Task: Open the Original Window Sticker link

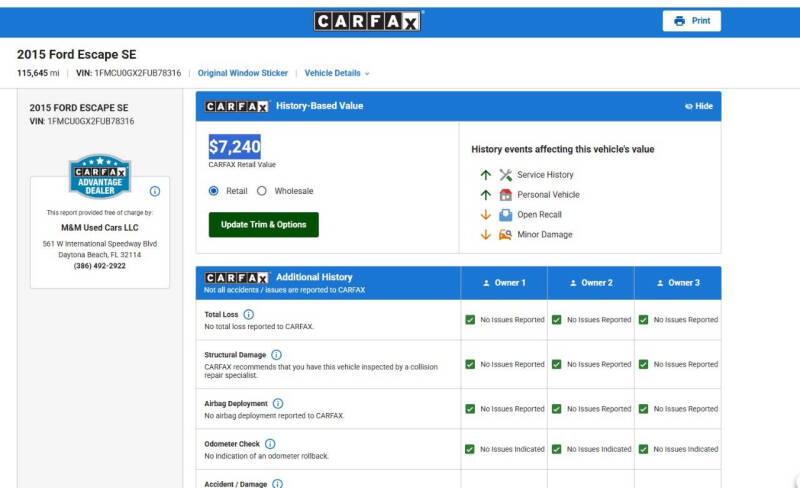Action: (x=243, y=73)
